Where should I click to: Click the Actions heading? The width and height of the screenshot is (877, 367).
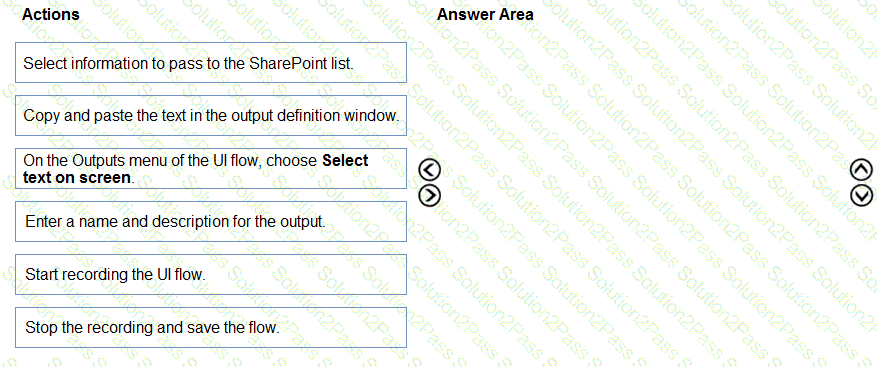tap(51, 14)
